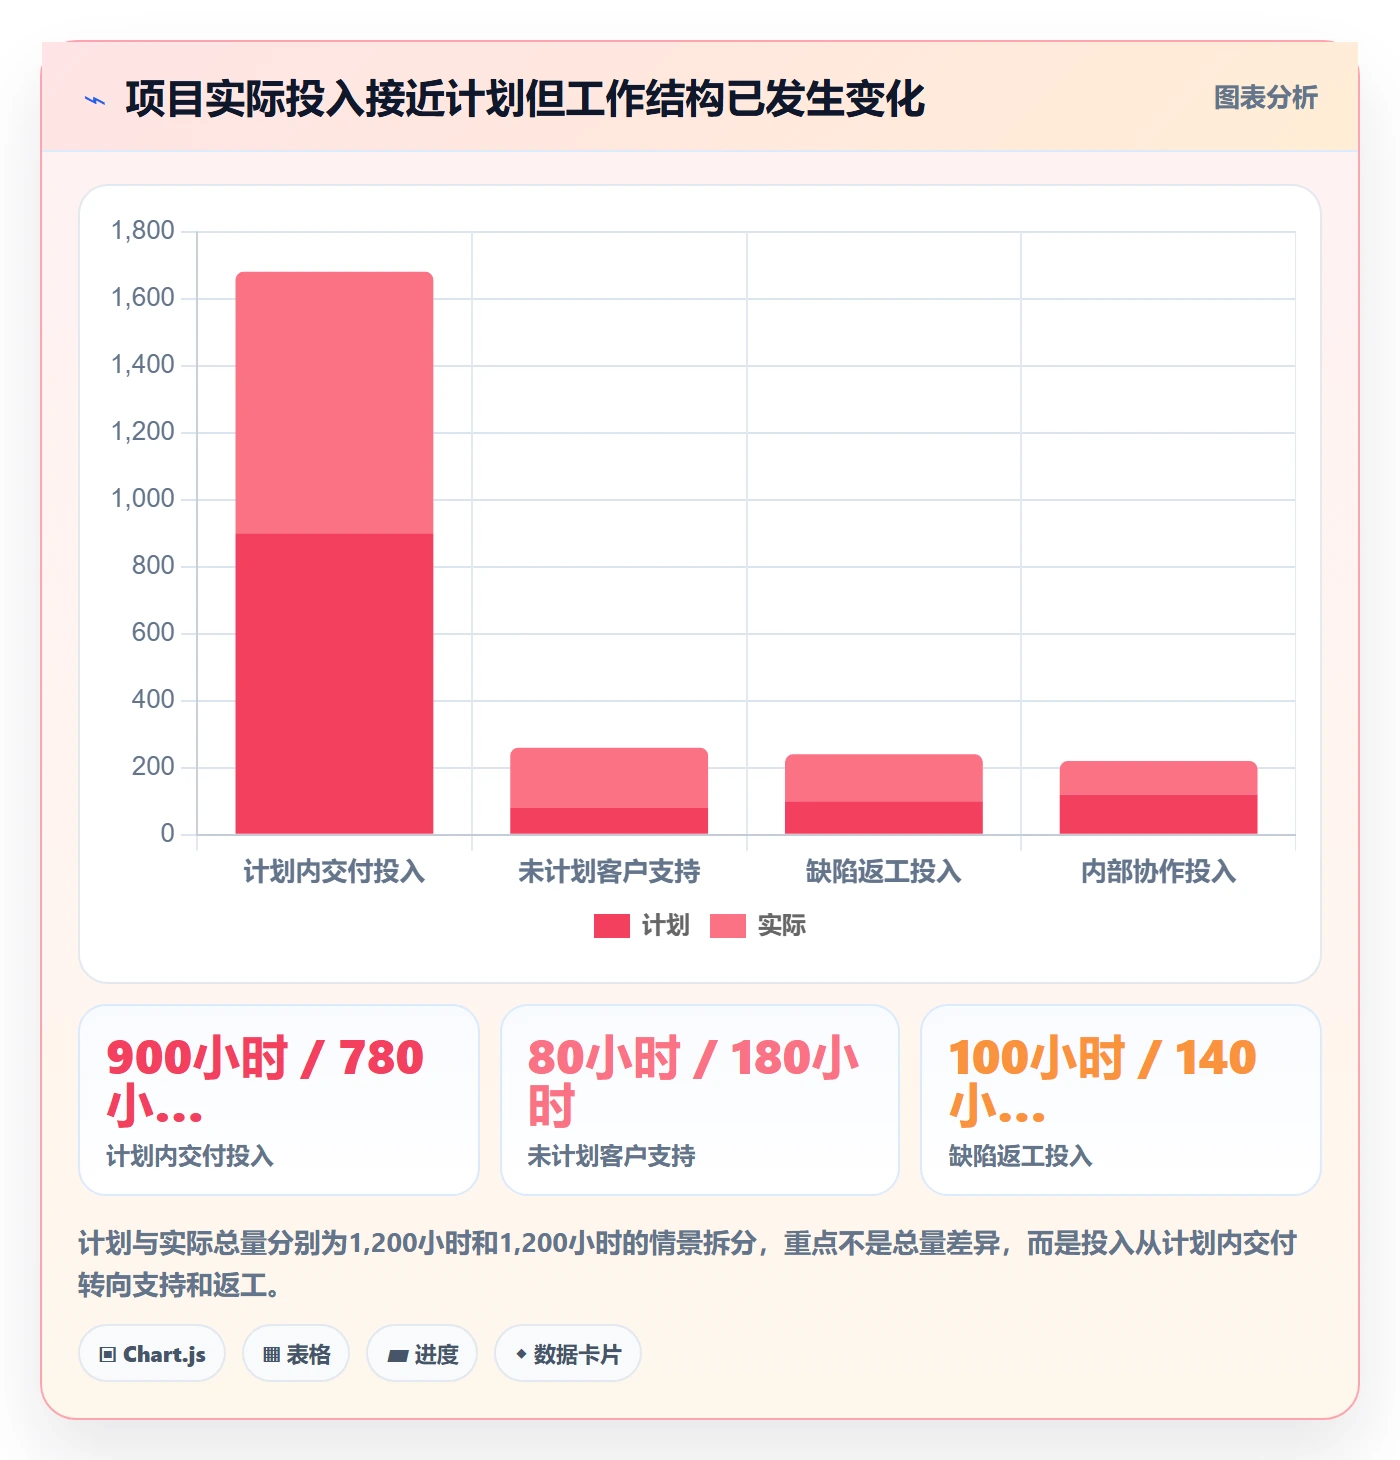
Task: Toggle the 实际 legend color swatch
Action: pos(728,926)
